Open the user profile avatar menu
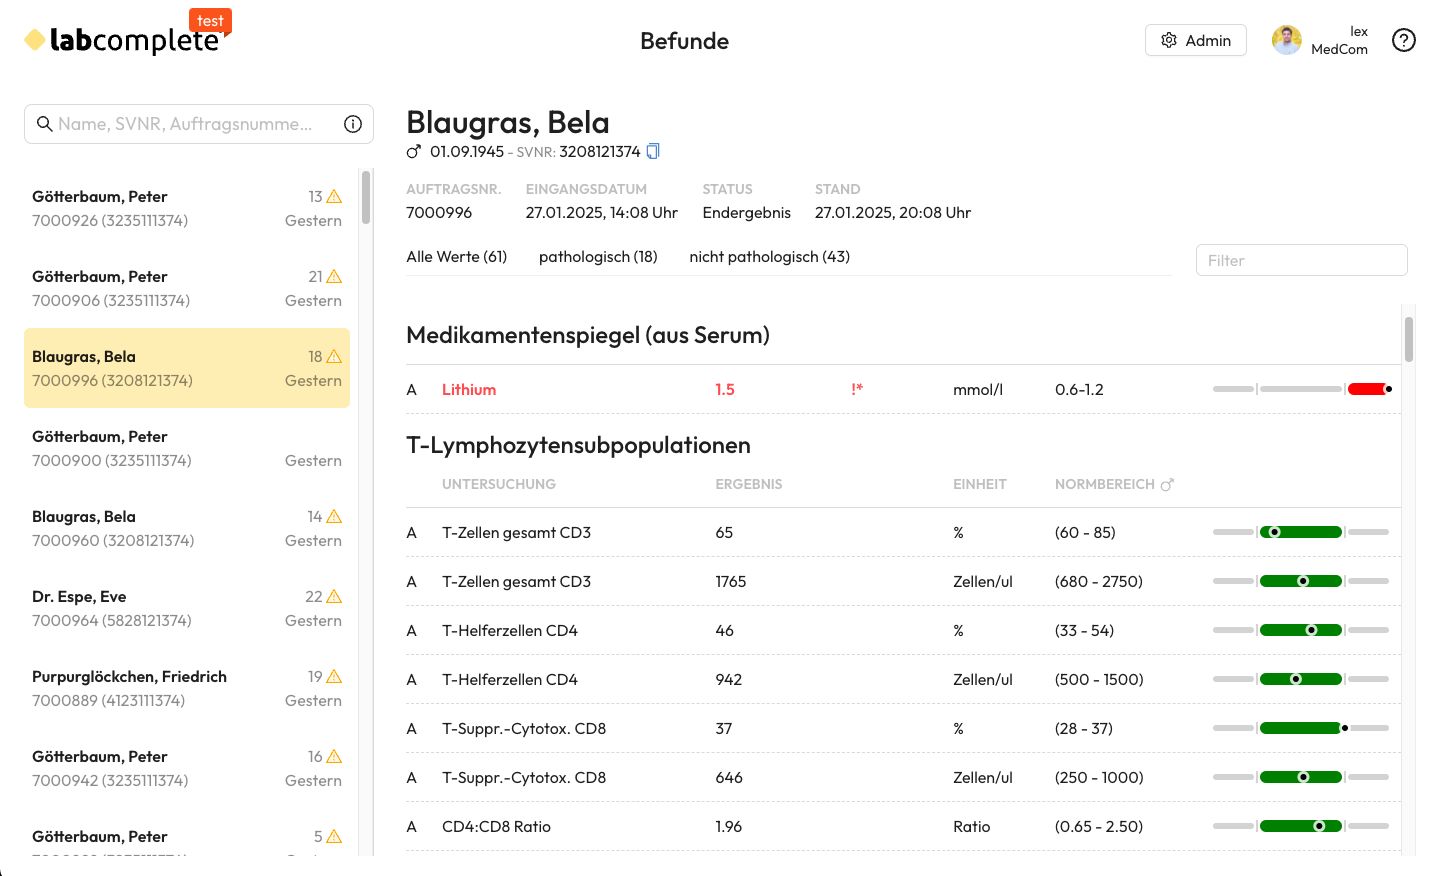1437x876 pixels. pyautogui.click(x=1286, y=40)
